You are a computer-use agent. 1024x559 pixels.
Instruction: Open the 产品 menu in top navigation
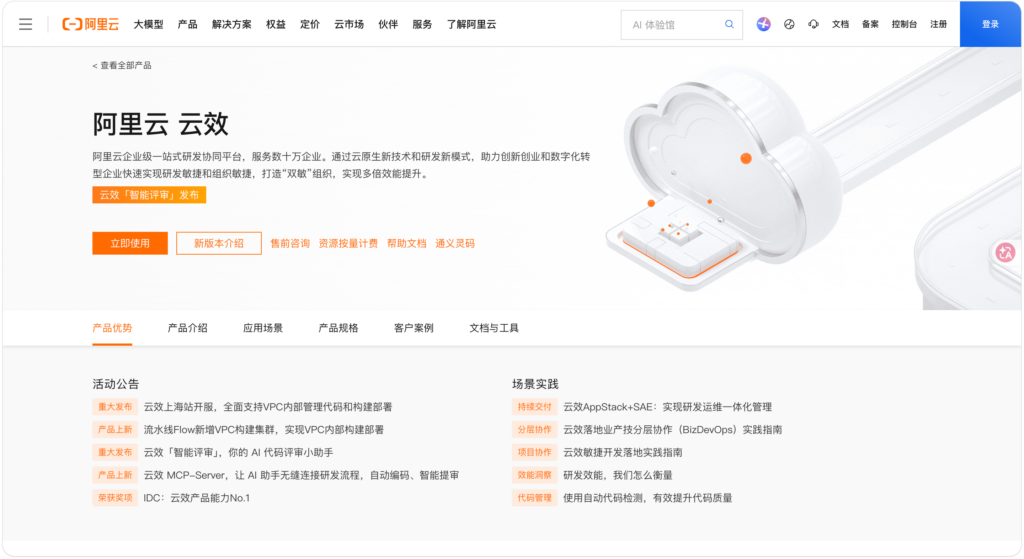(187, 24)
